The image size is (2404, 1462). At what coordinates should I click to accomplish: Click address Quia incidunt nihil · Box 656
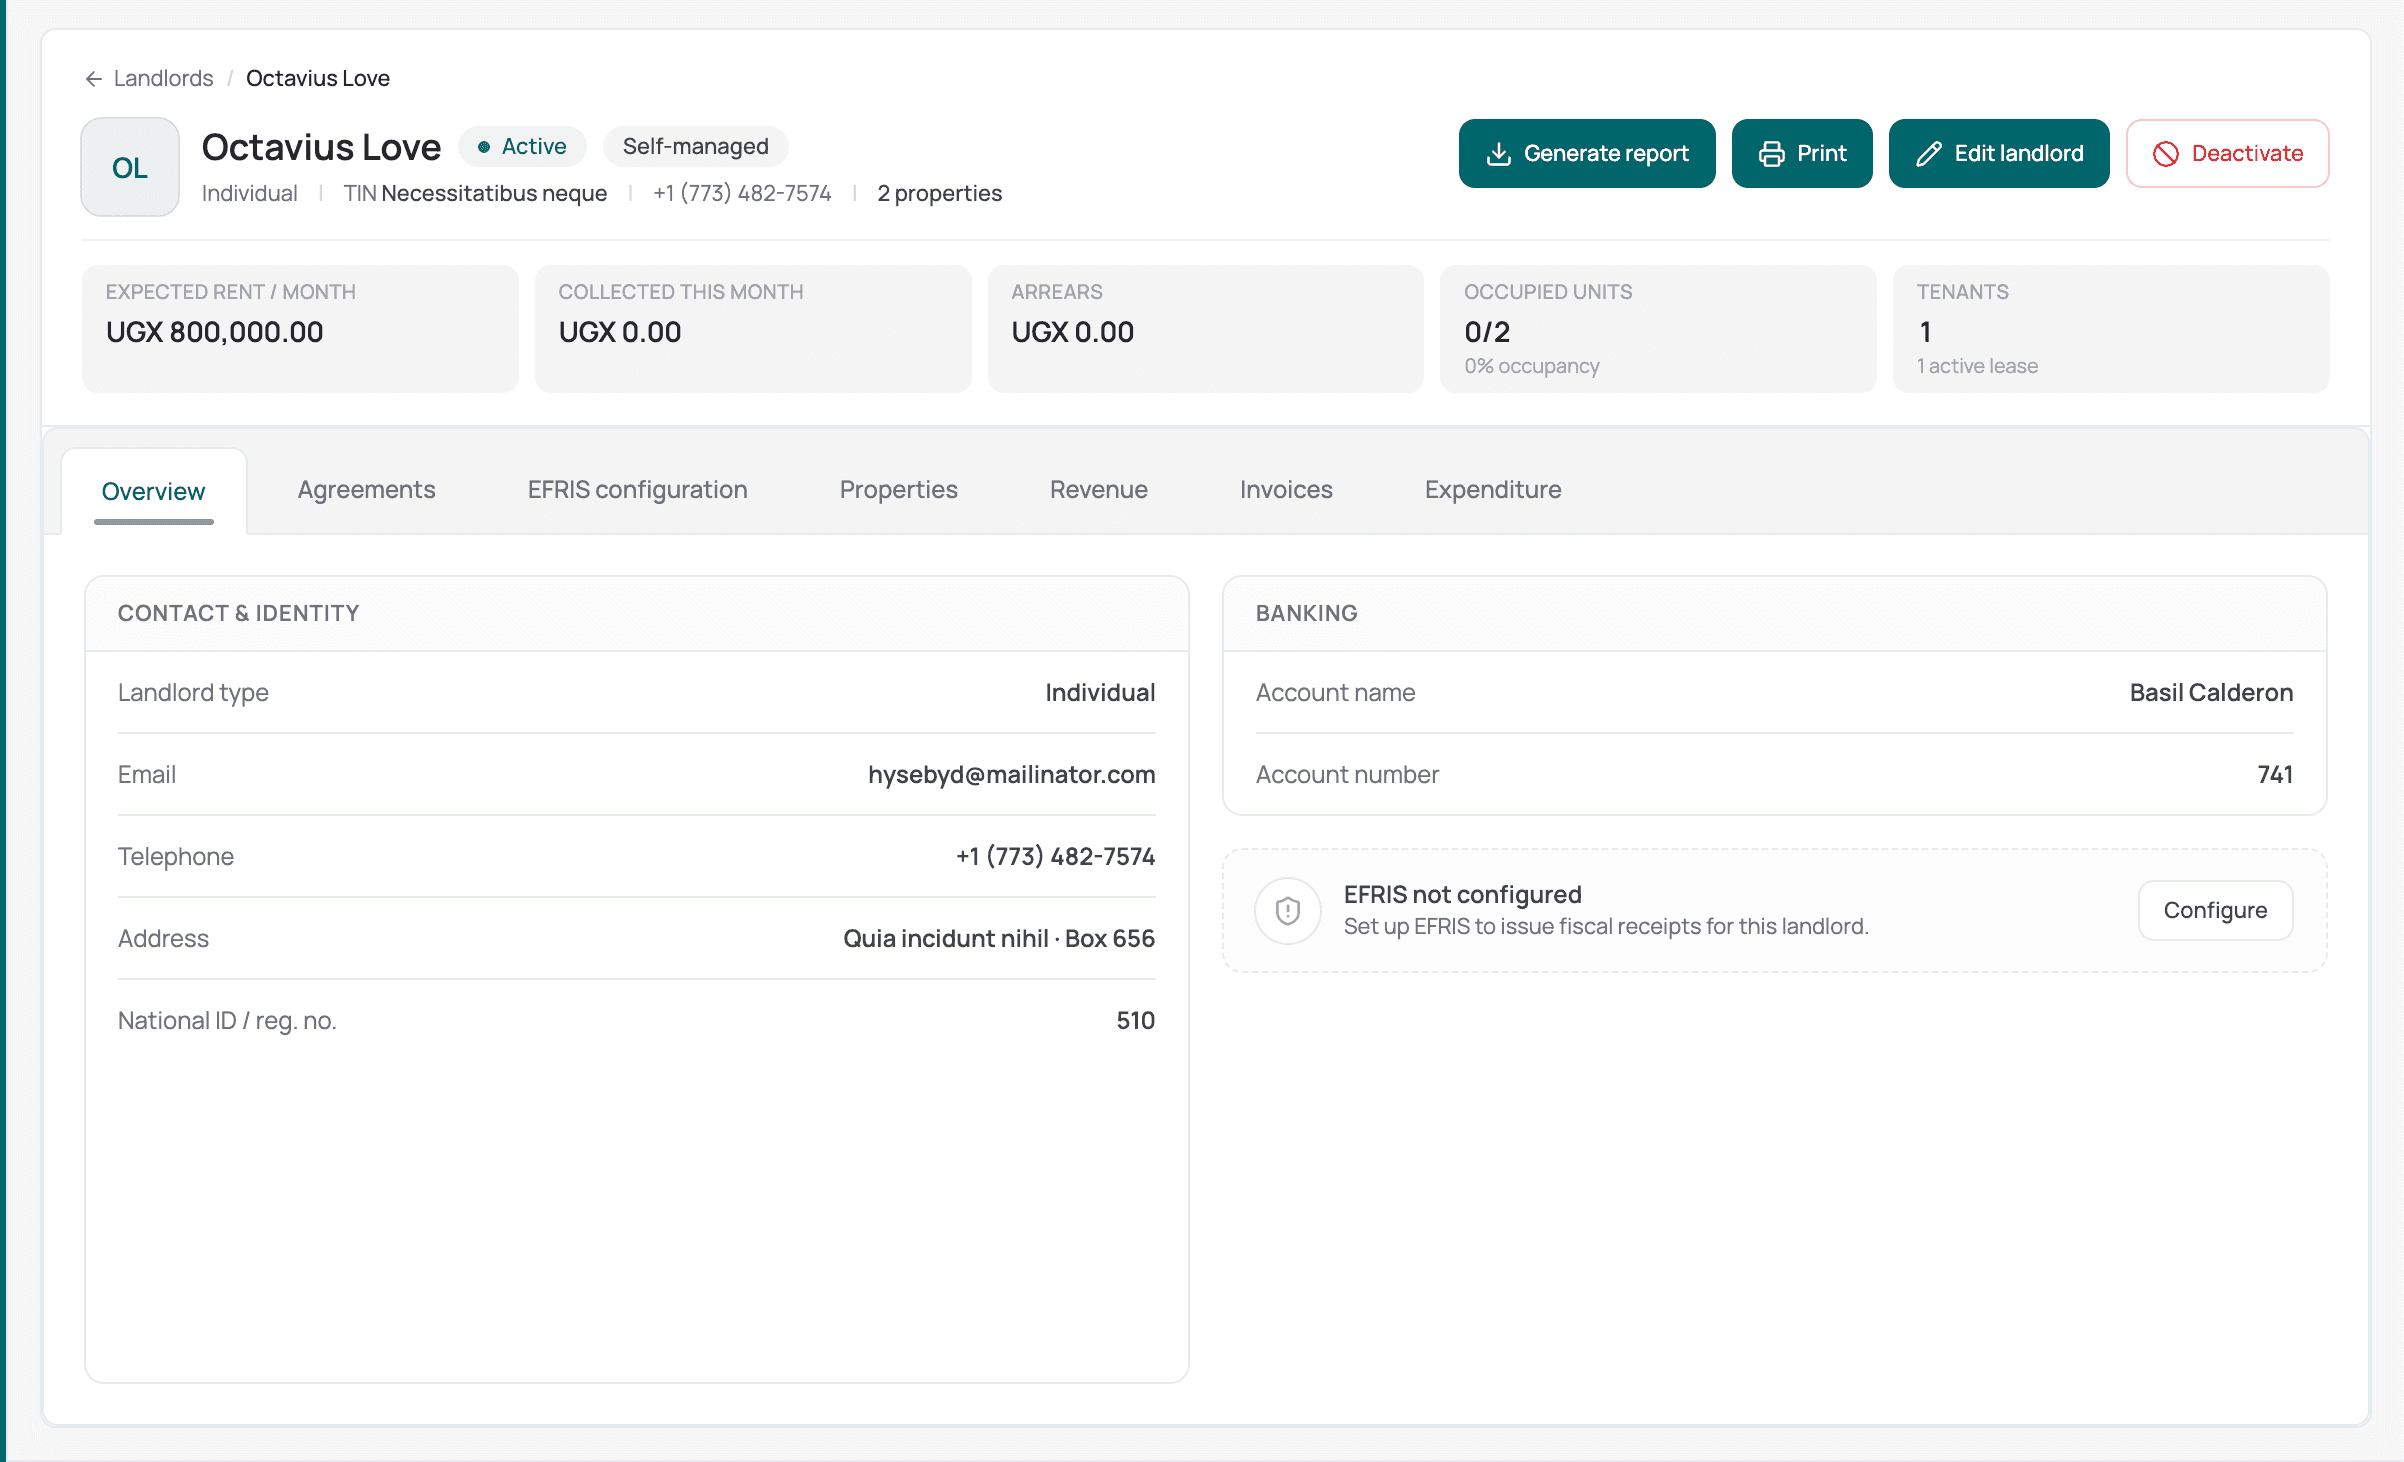coord(999,939)
